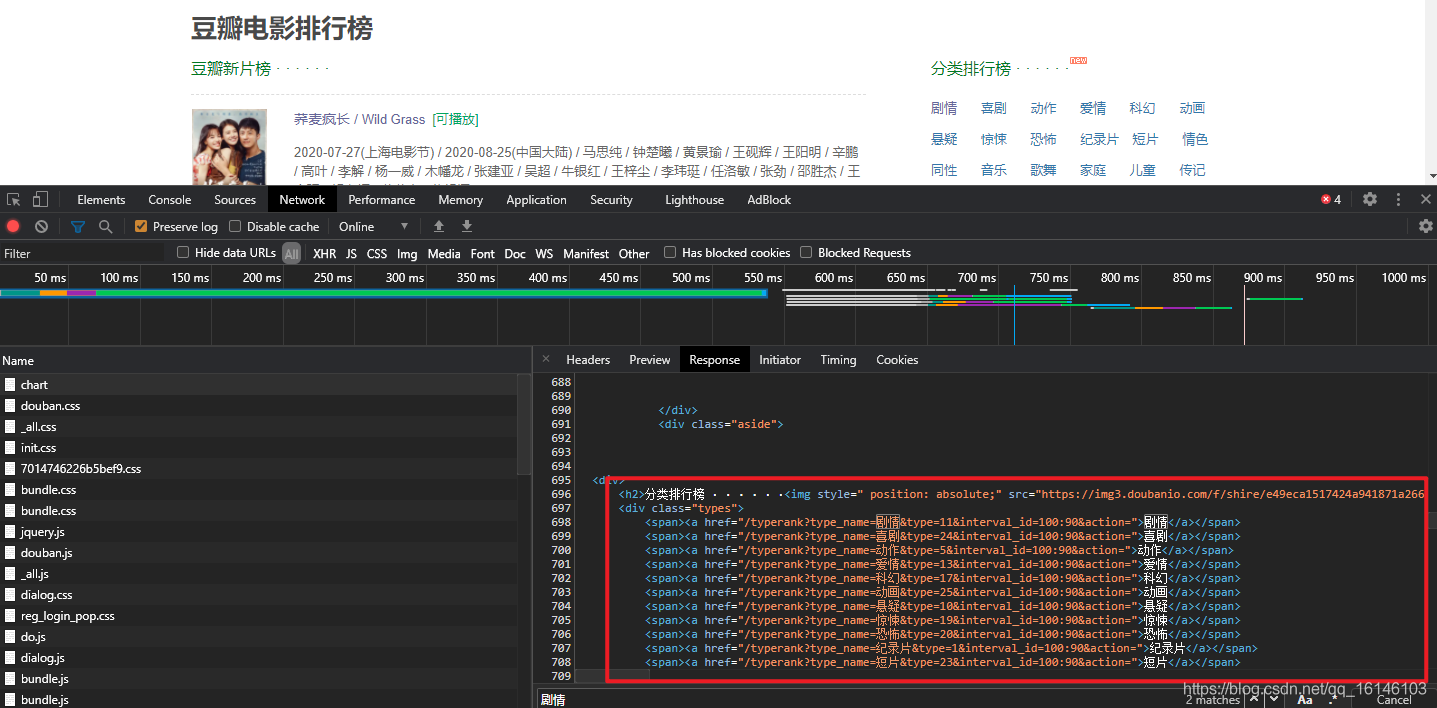
Task: Switch to the Console panel
Action: [170, 199]
